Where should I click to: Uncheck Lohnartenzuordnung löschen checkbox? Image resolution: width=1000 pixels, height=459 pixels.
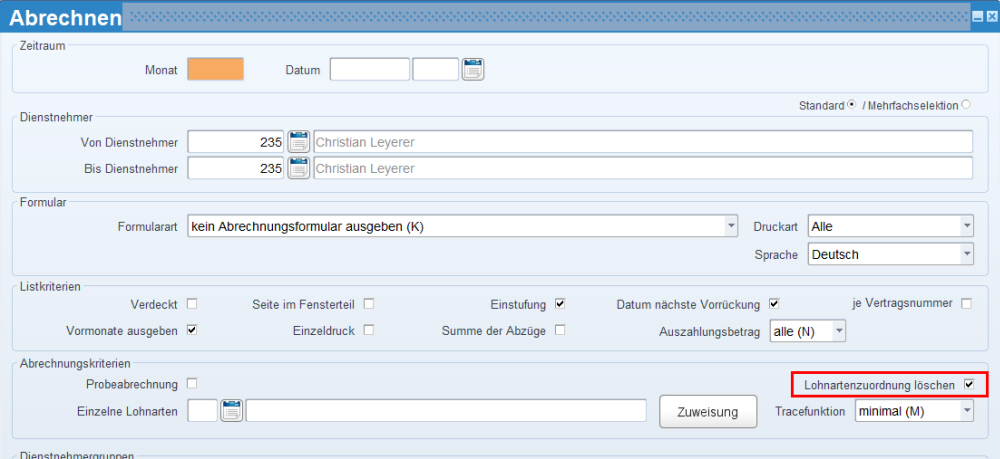[969, 384]
